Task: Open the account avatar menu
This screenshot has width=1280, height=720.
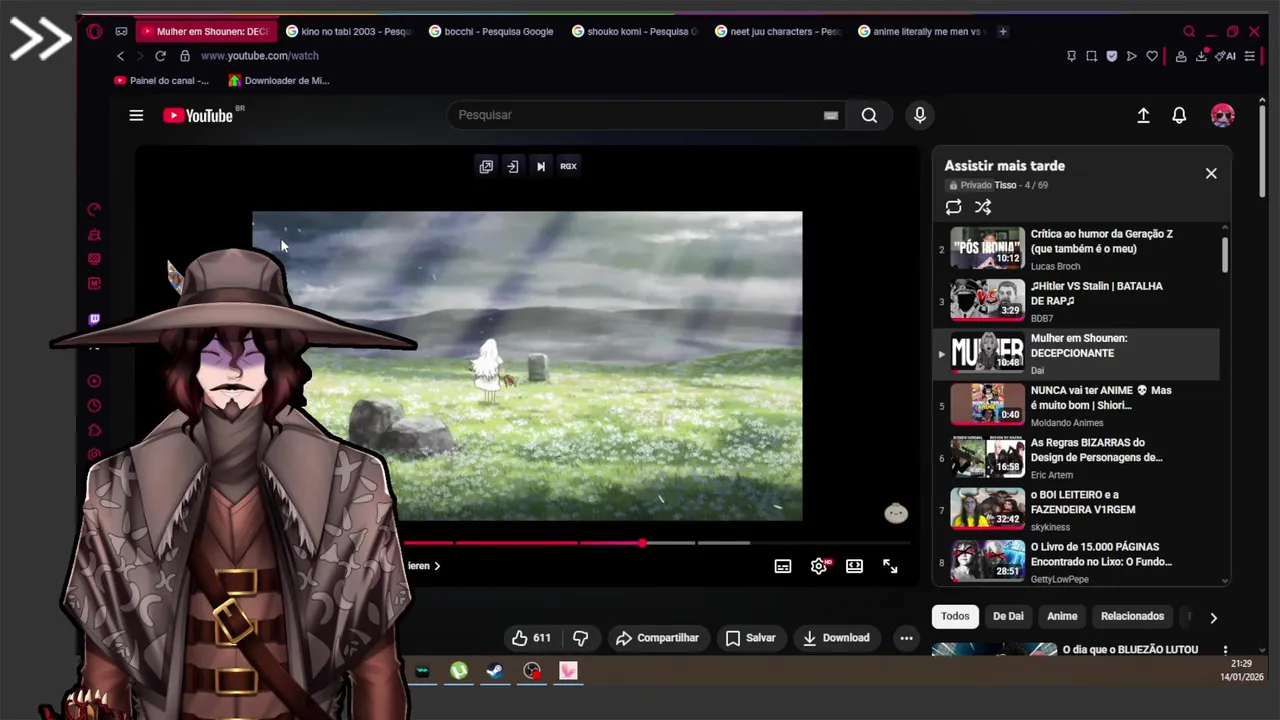Action: pyautogui.click(x=1222, y=115)
